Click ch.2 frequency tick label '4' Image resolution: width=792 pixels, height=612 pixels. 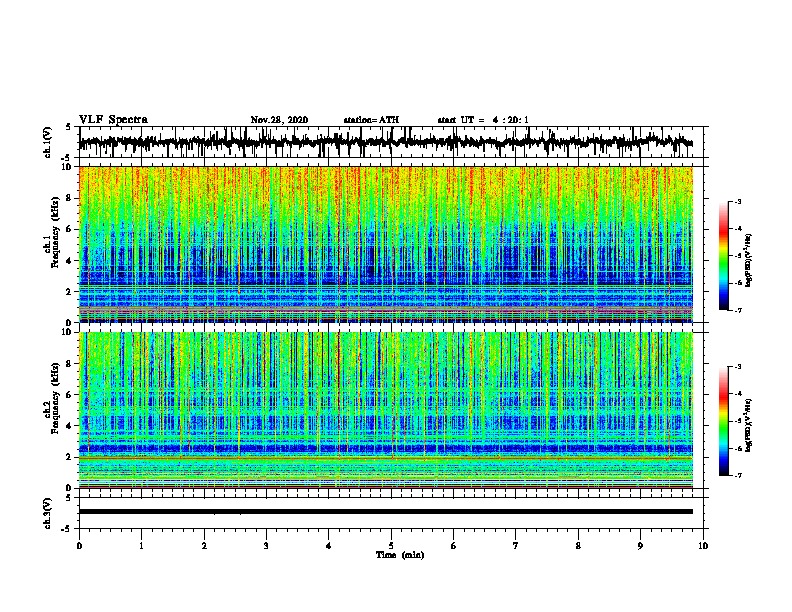pyautogui.click(x=69, y=426)
